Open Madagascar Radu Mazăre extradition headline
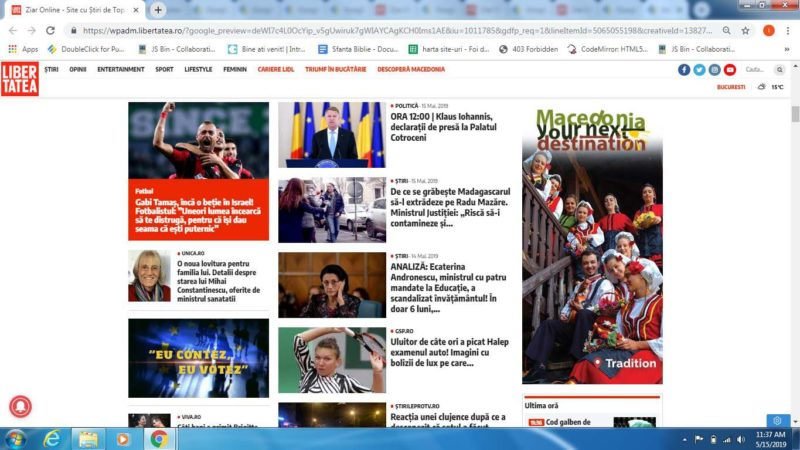Viewport: 800px width, 450px height. (451, 207)
